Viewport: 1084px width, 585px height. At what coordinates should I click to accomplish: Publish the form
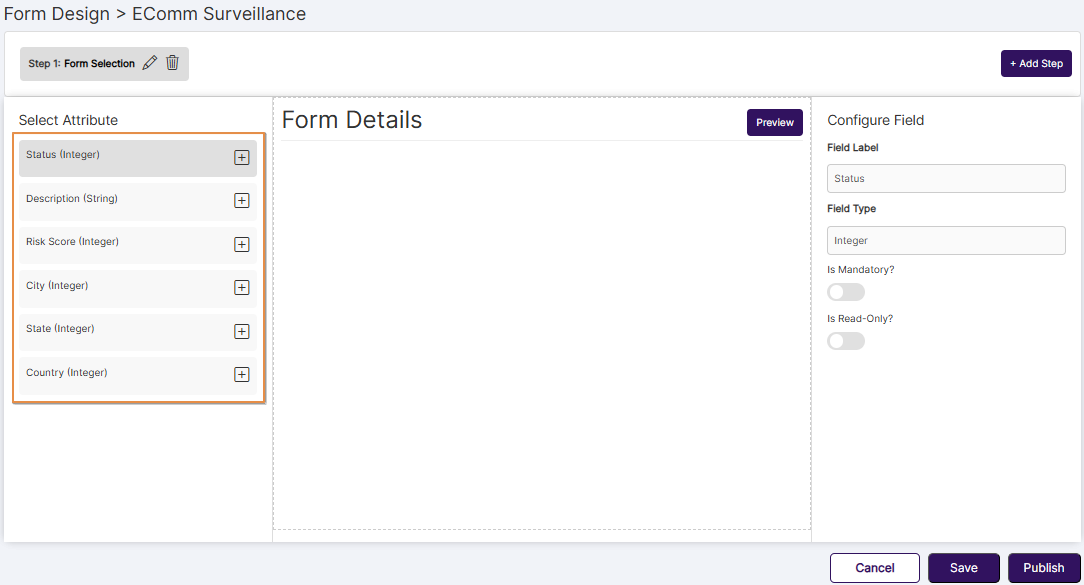[1043, 568]
